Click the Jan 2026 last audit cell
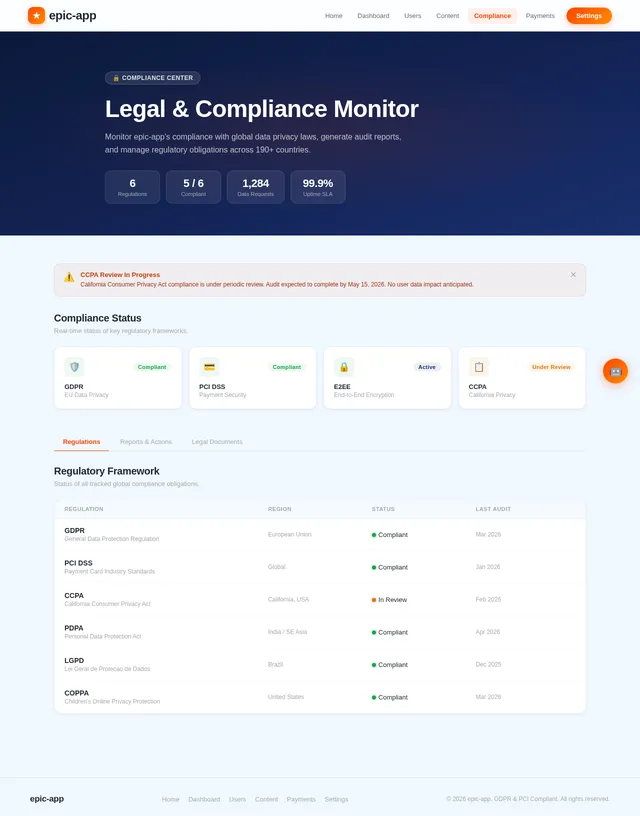This screenshot has height=816, width=640. click(x=488, y=567)
